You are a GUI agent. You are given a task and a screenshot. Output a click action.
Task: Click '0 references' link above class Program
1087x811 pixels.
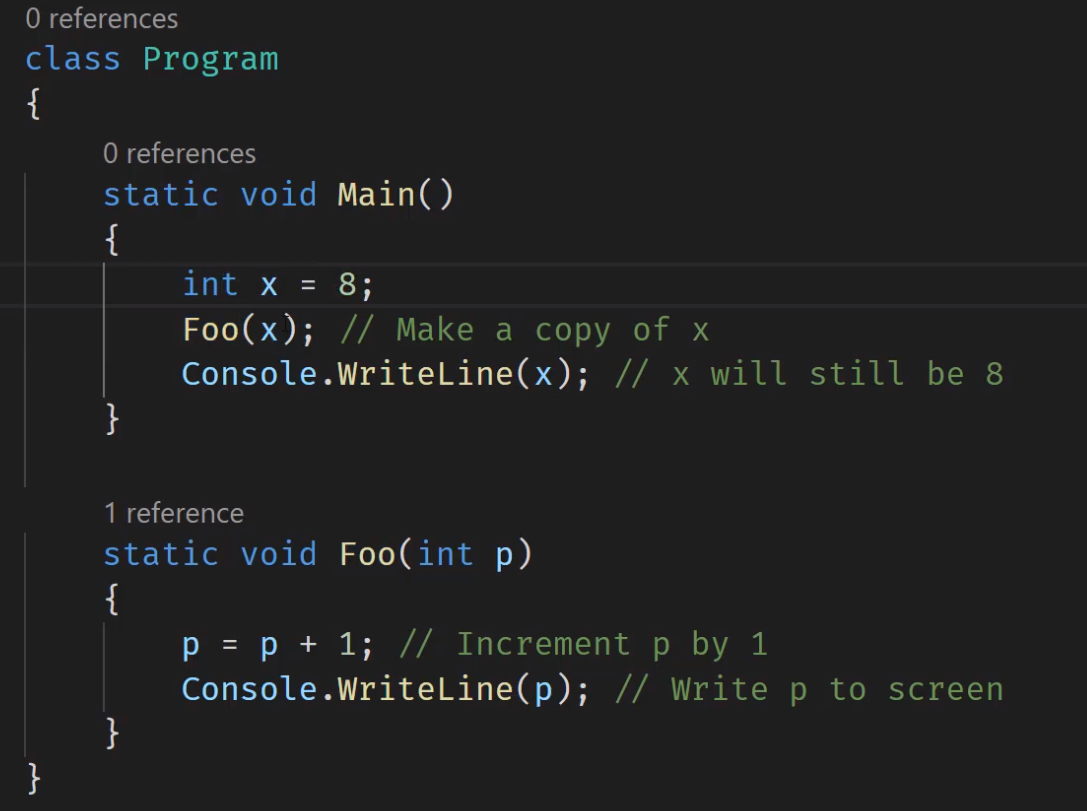coord(101,19)
